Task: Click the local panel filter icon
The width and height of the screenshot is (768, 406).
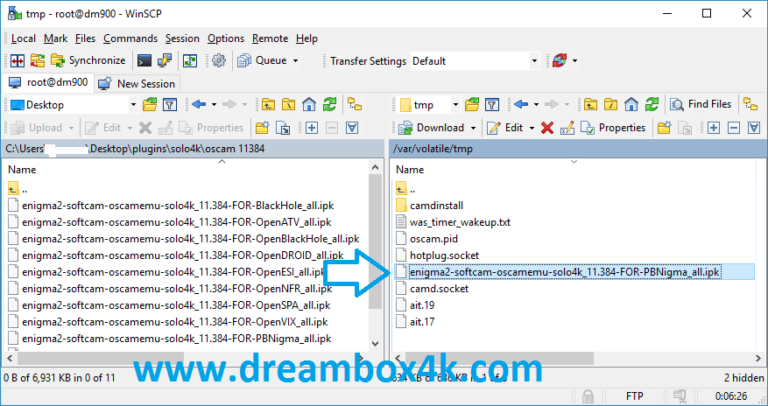Action: tap(169, 104)
